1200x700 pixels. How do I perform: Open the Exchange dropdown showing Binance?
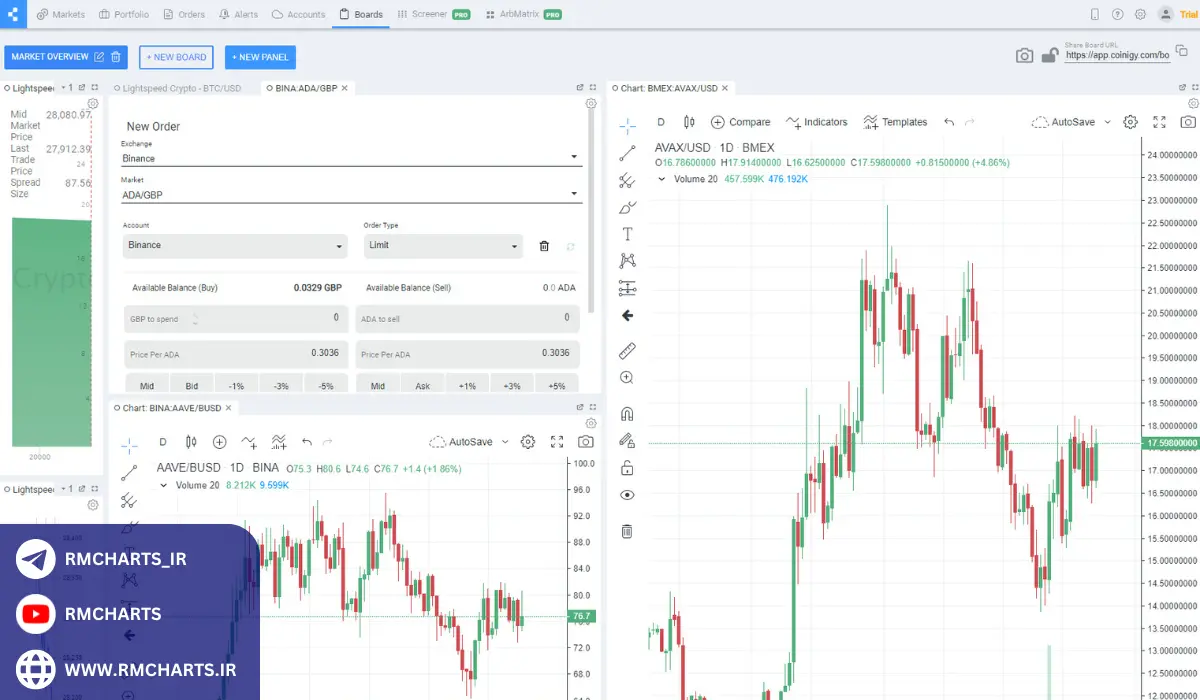click(x=352, y=157)
